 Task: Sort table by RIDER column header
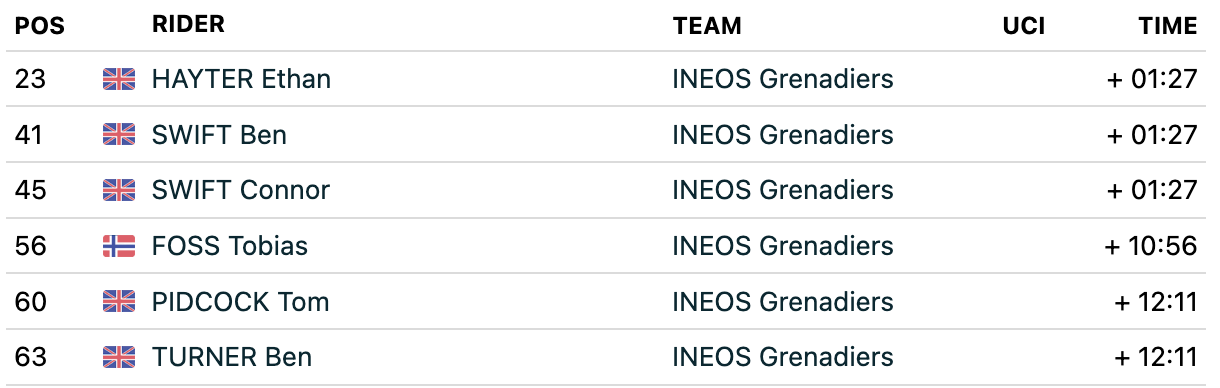(x=188, y=25)
